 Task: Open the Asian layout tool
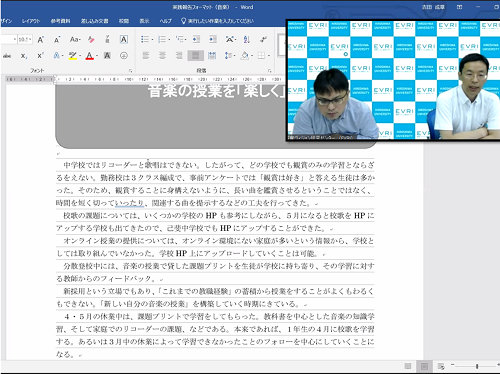pyautogui.click(x=229, y=39)
